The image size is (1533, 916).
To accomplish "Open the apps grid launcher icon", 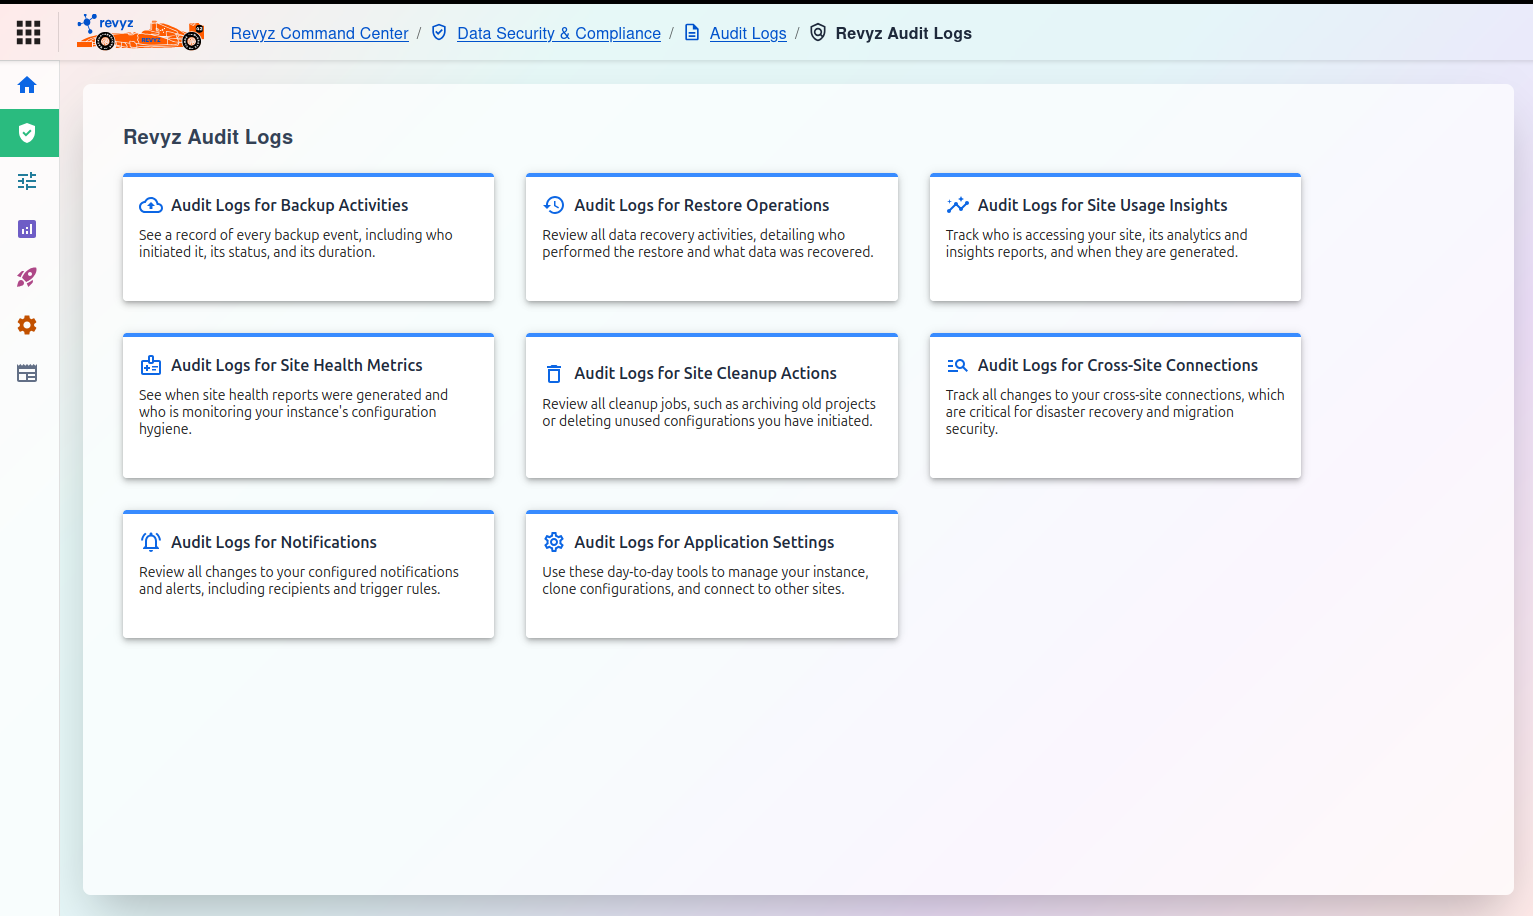I will pos(28,33).
